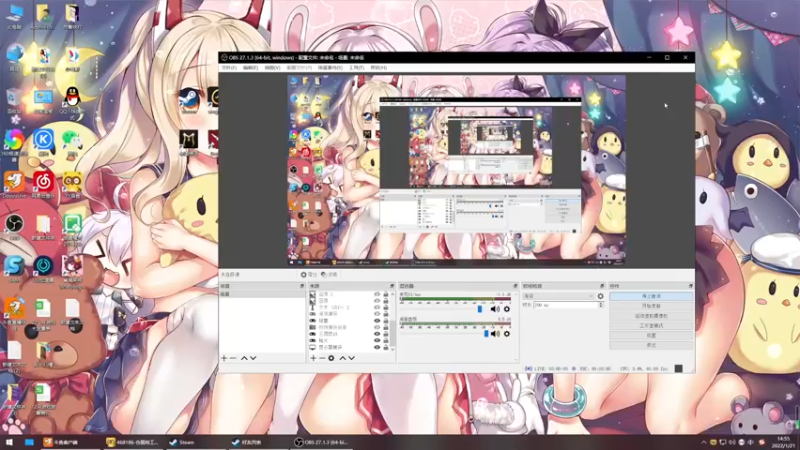Viewport: 800px width, 450px height.
Task: Pop out the Audio Mixer (混音器) dock panel
Action: click(515, 286)
